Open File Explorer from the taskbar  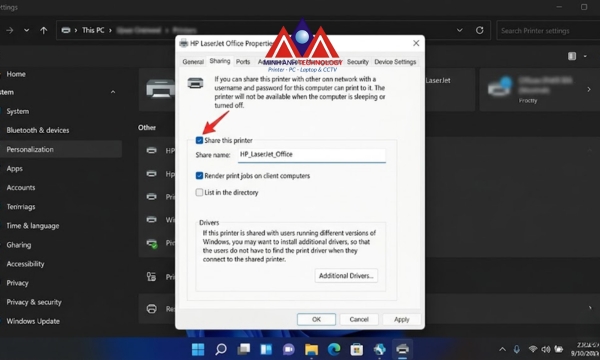pos(311,349)
